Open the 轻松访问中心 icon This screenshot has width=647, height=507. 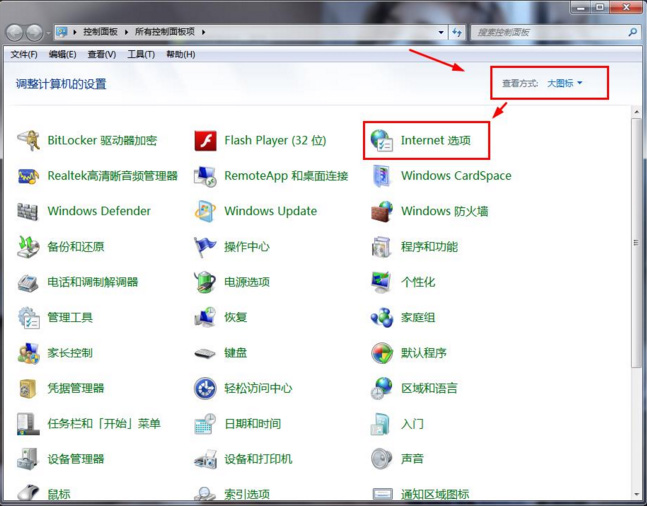(205, 389)
